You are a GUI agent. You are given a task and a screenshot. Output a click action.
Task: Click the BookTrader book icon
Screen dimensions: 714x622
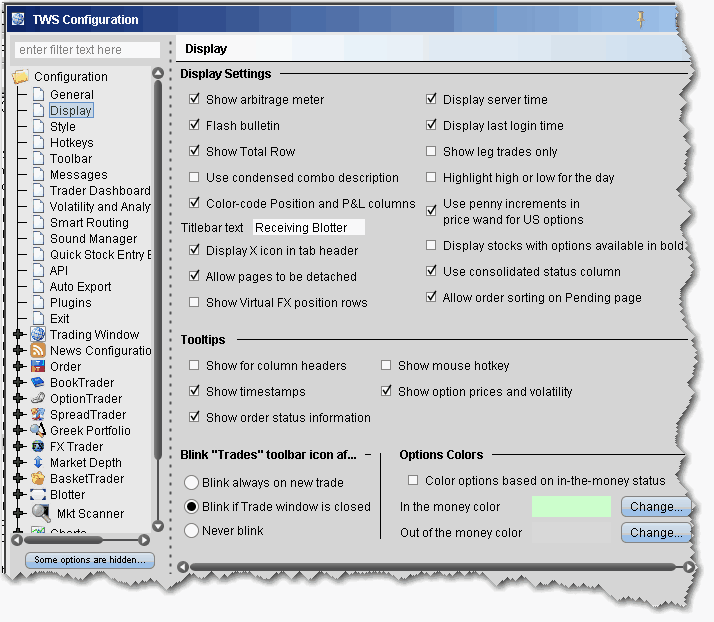click(x=38, y=382)
